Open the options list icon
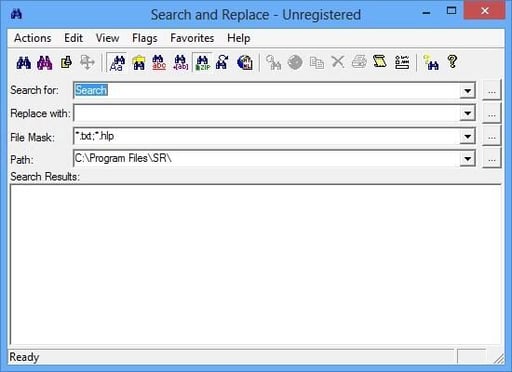The height and width of the screenshot is (372, 512). tap(402, 62)
